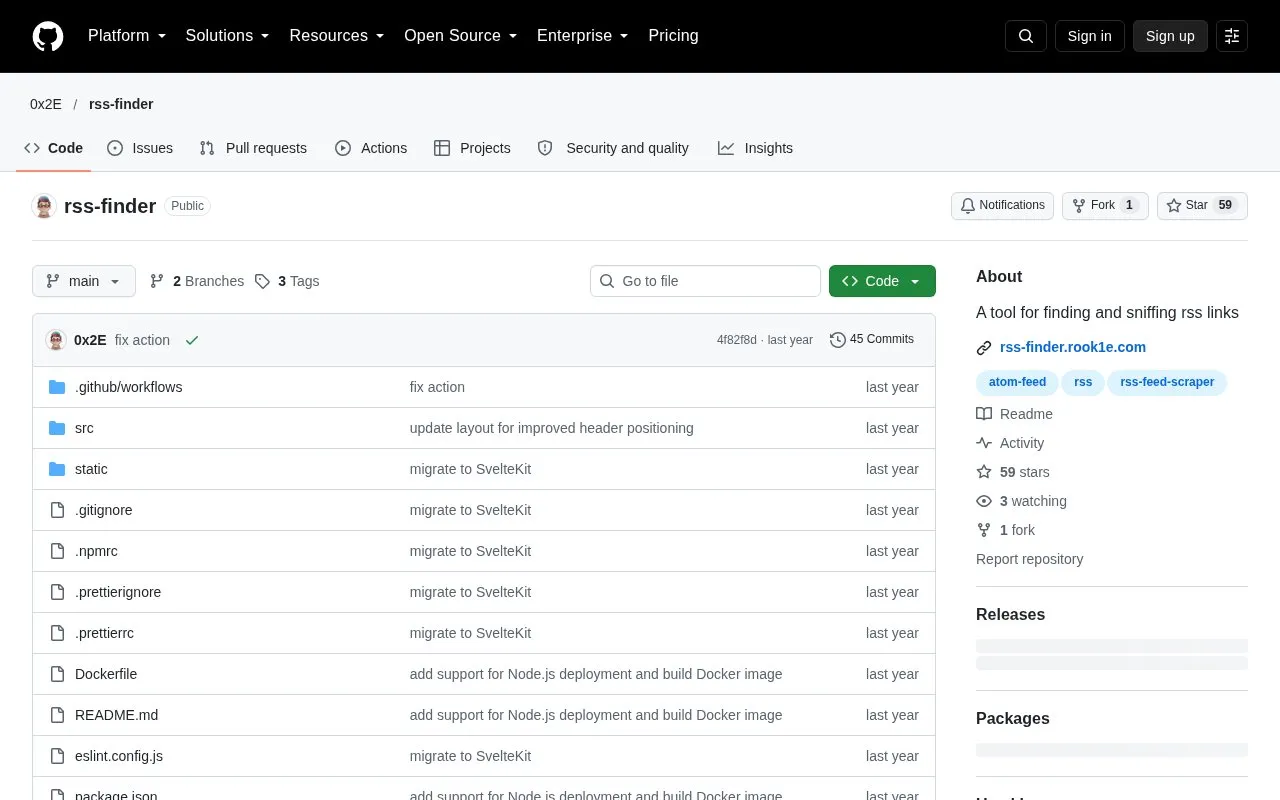Screen dimensions: 1280x800
Task: Click the src folder icon
Action: [57, 428]
